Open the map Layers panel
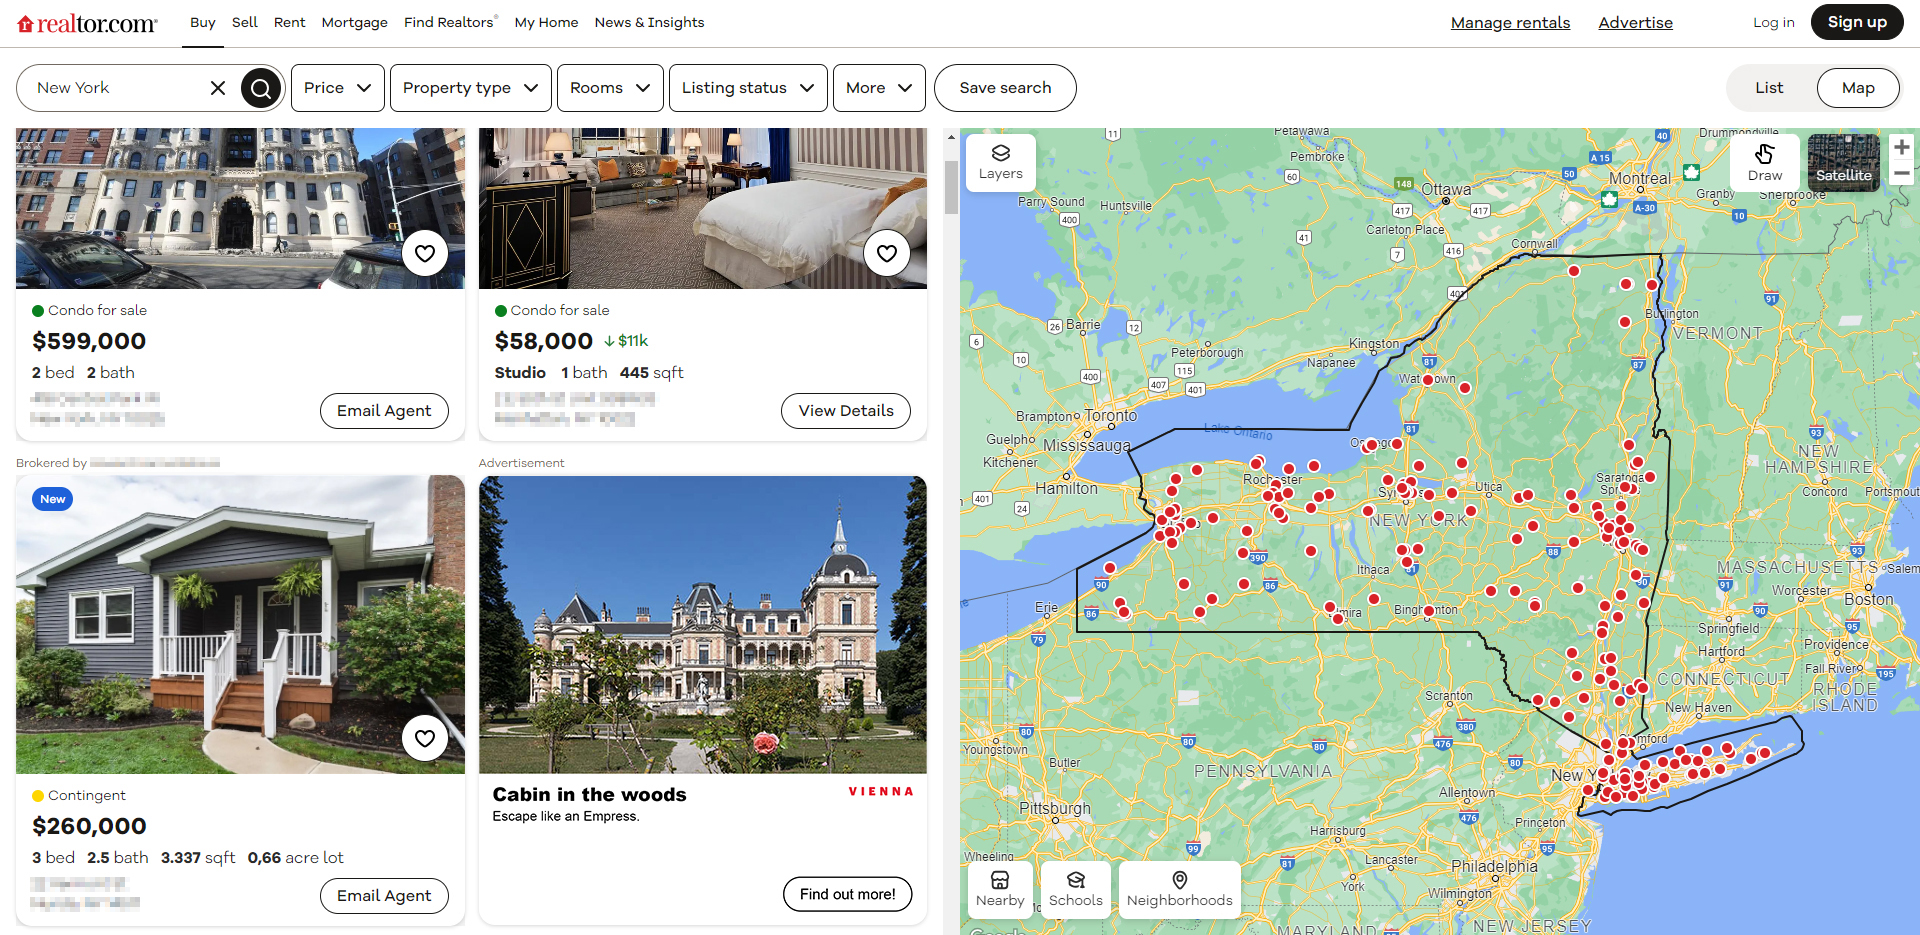The width and height of the screenshot is (1920, 935). coord(1000,162)
